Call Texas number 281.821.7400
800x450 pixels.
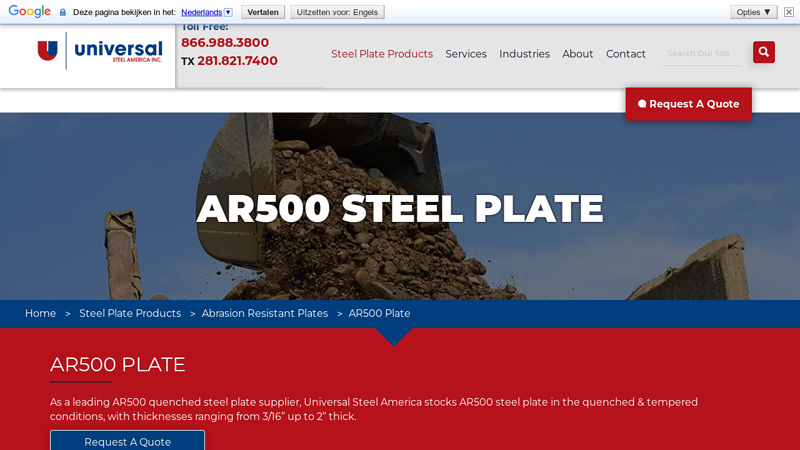pyautogui.click(x=237, y=61)
